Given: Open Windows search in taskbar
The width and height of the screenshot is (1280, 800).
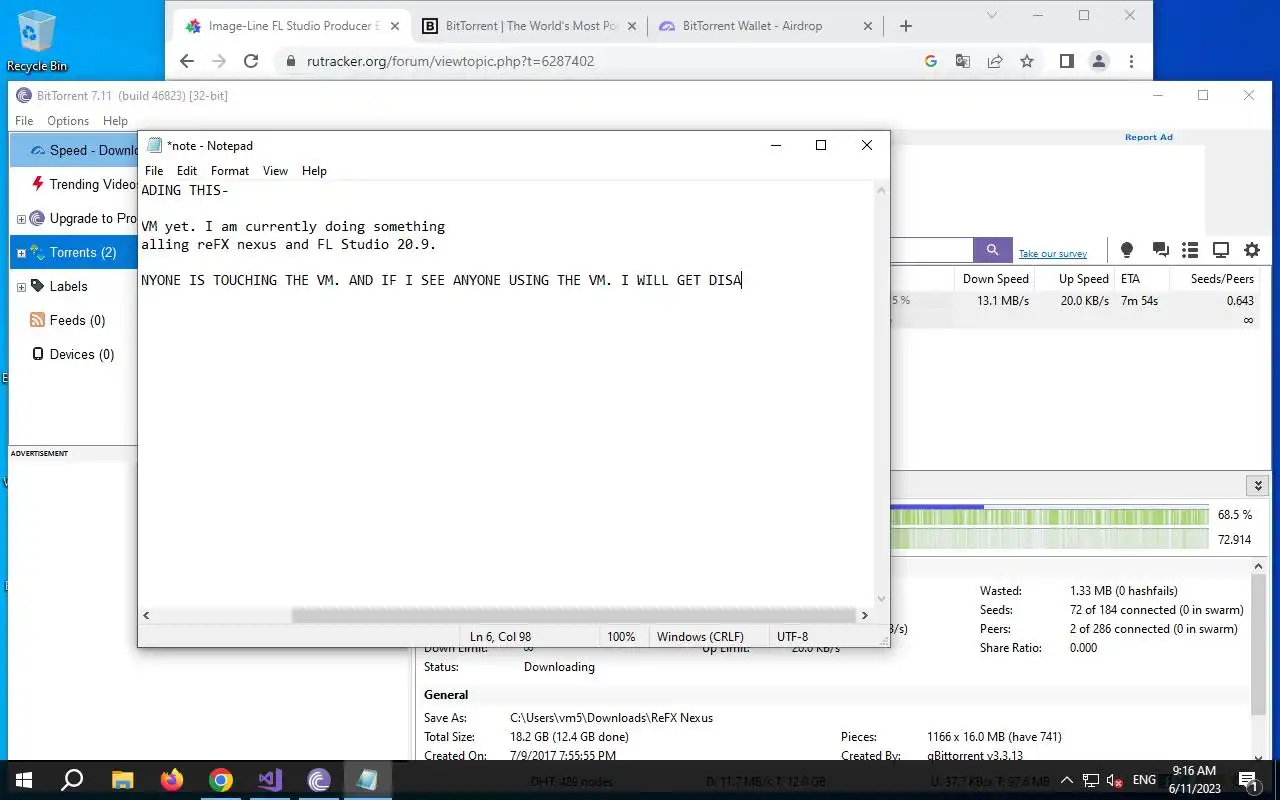Looking at the screenshot, I should 72,780.
